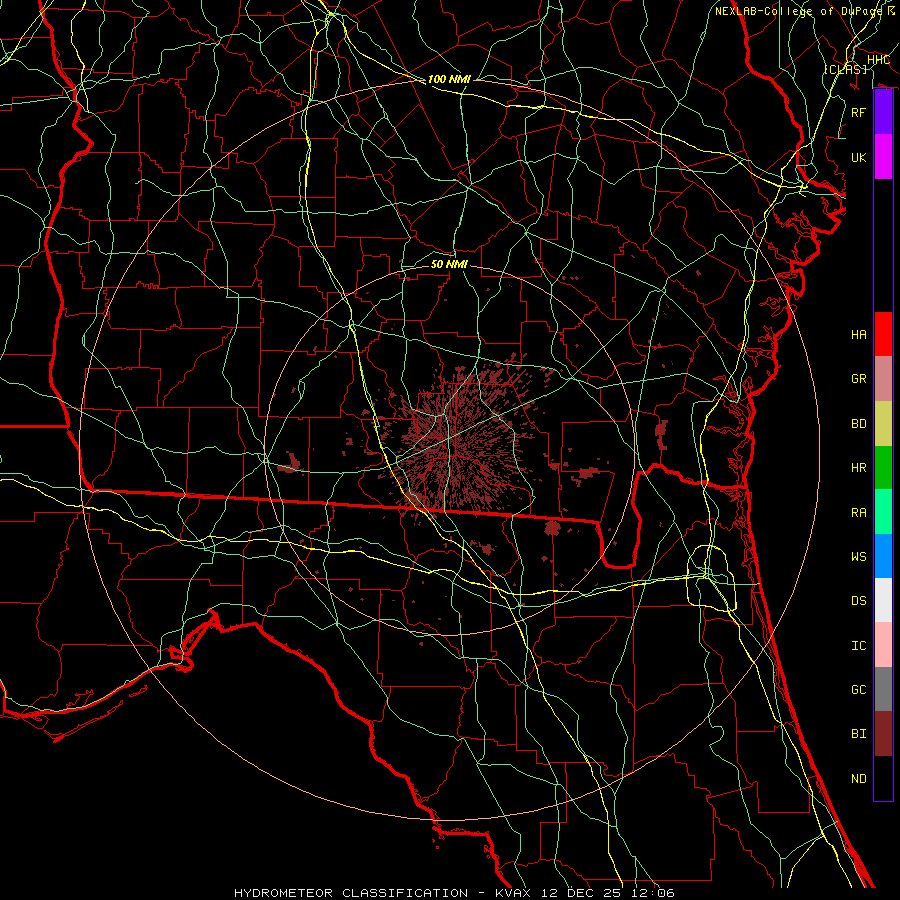Click the BI dark red legend swatch
This screenshot has height=900, width=900.
click(883, 733)
